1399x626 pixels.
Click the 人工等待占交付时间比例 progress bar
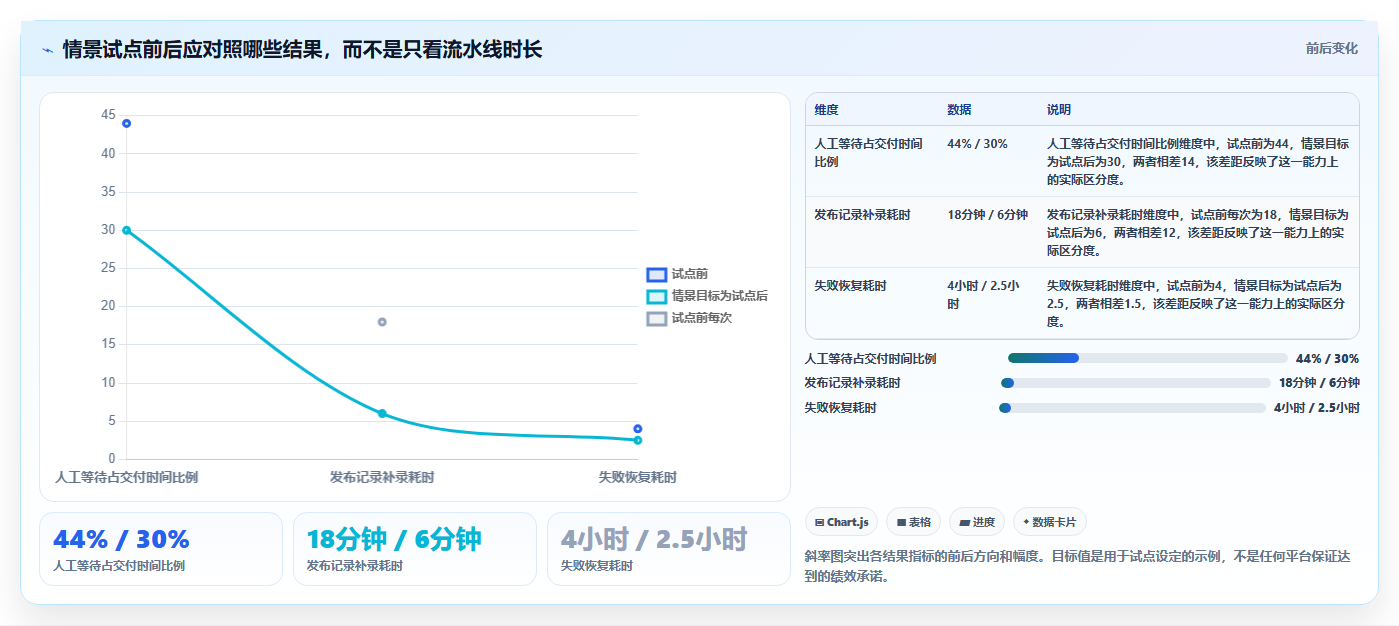coord(1147,358)
